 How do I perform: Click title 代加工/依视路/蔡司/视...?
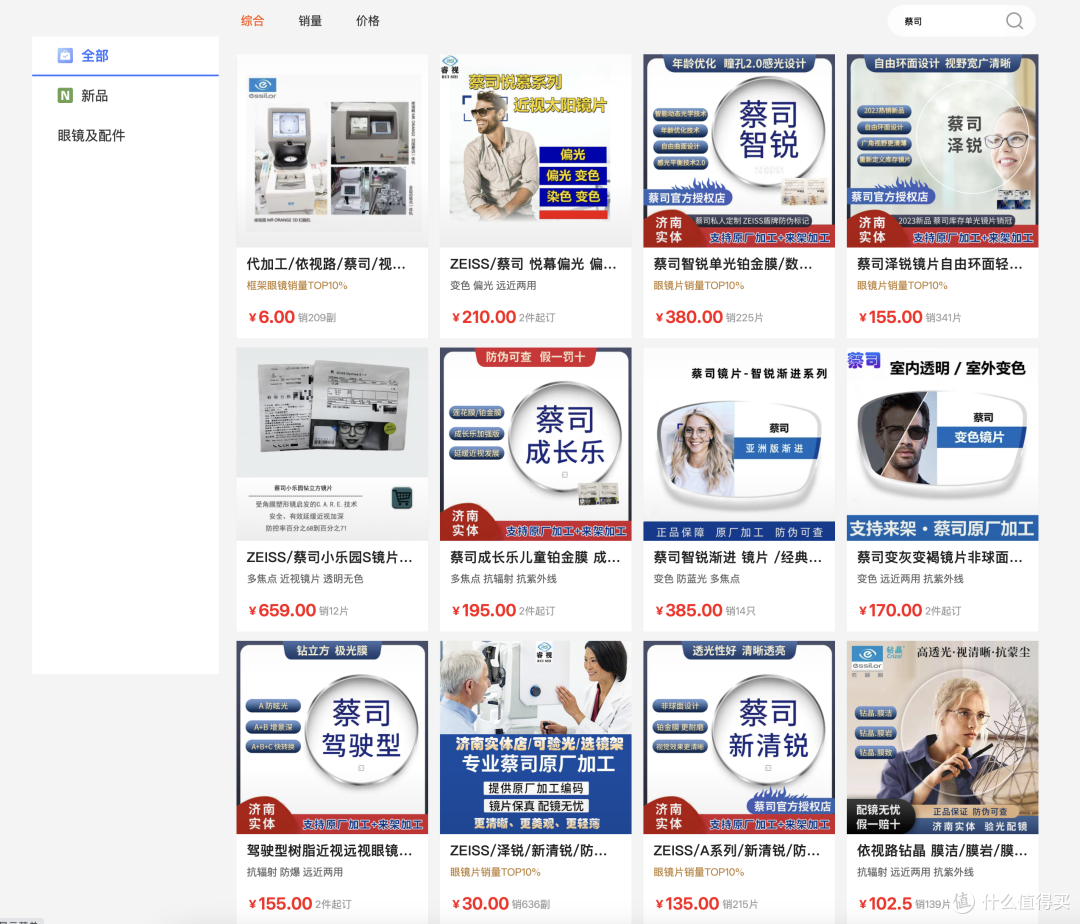pyautogui.click(x=326, y=264)
